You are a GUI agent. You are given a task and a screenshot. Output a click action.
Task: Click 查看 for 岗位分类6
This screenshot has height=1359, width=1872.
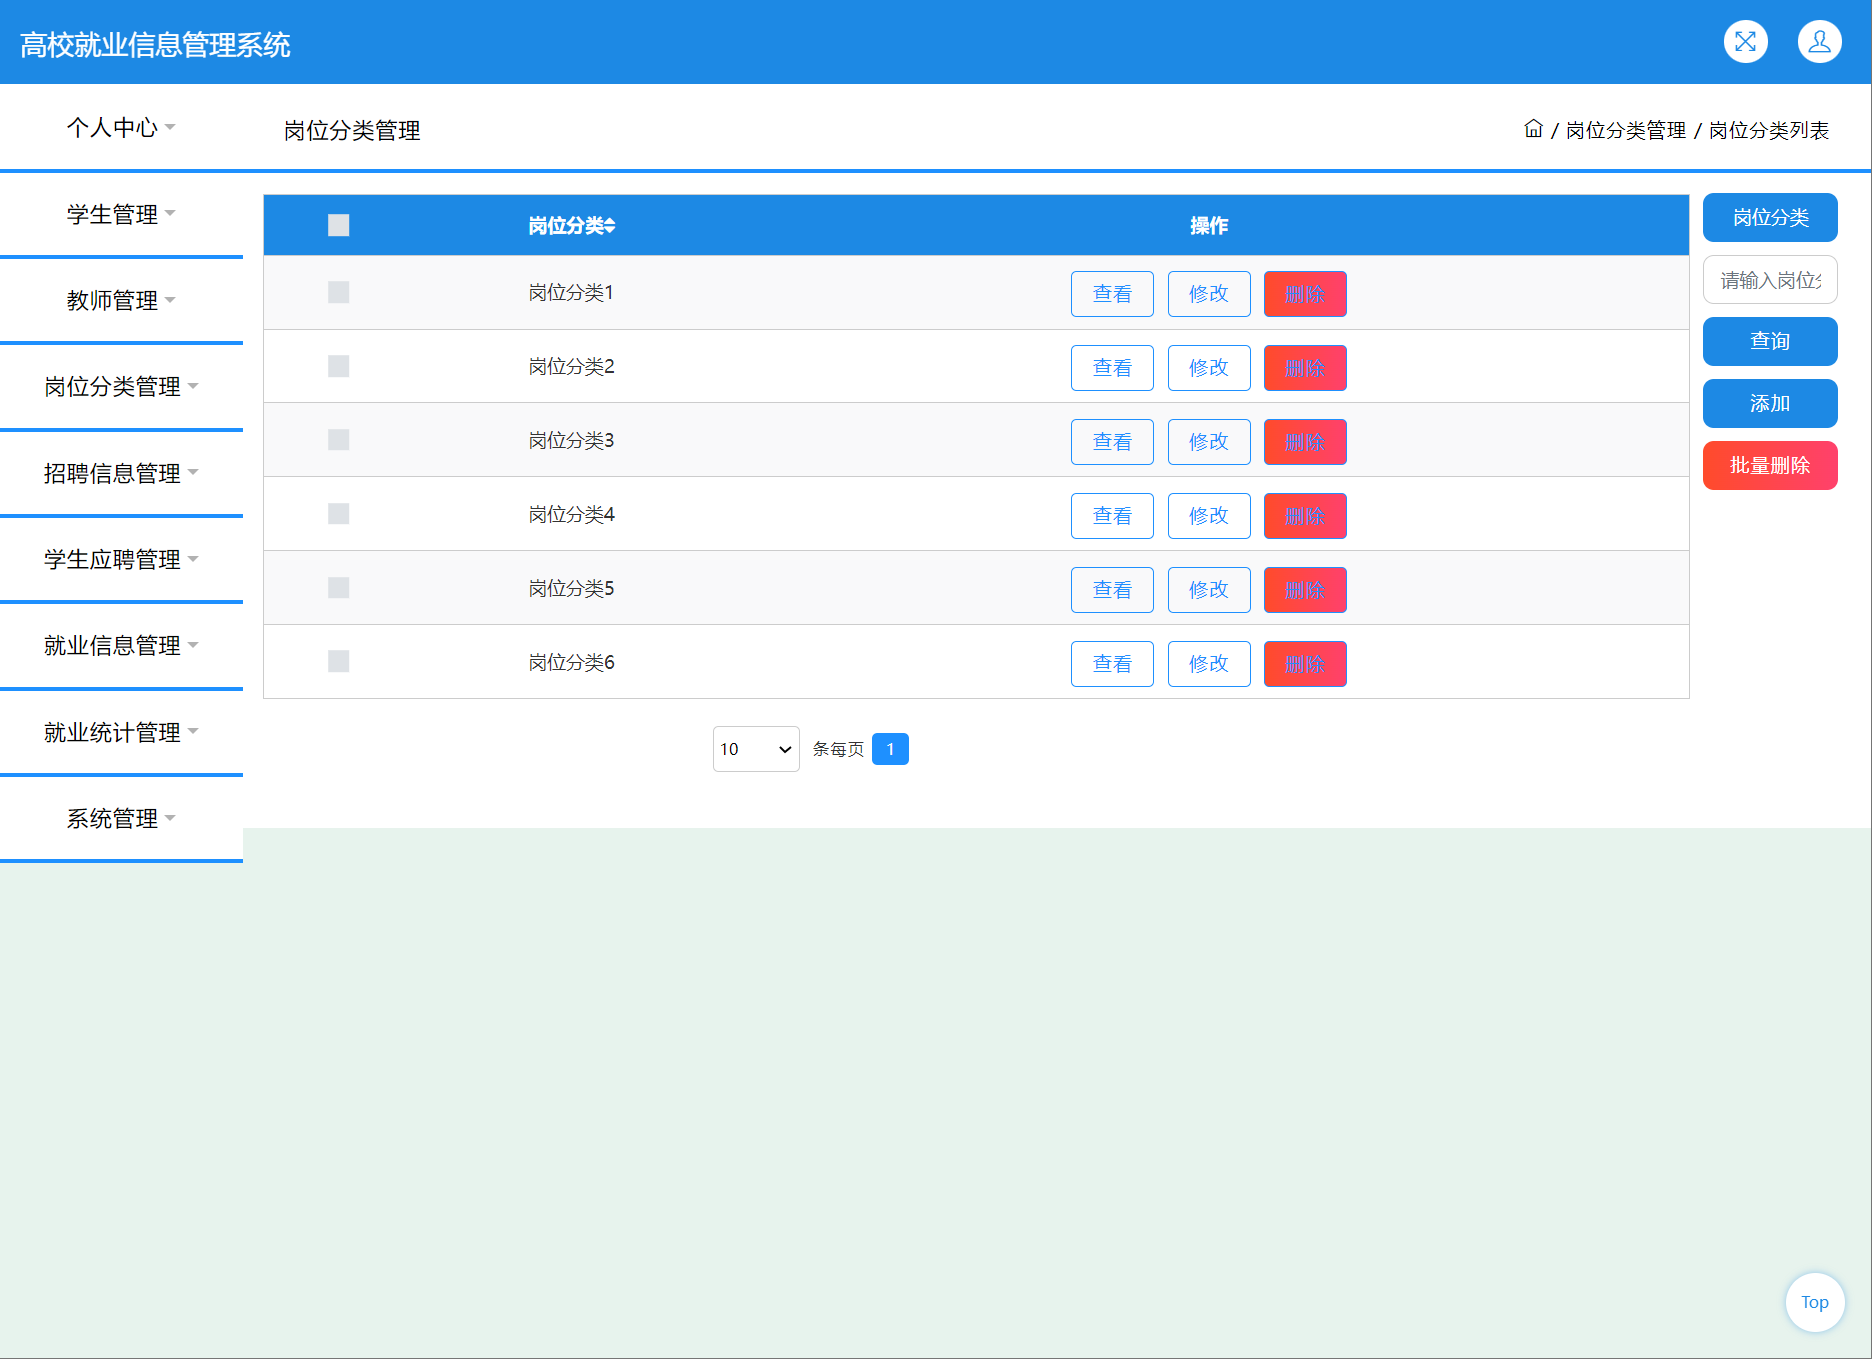[x=1112, y=664]
